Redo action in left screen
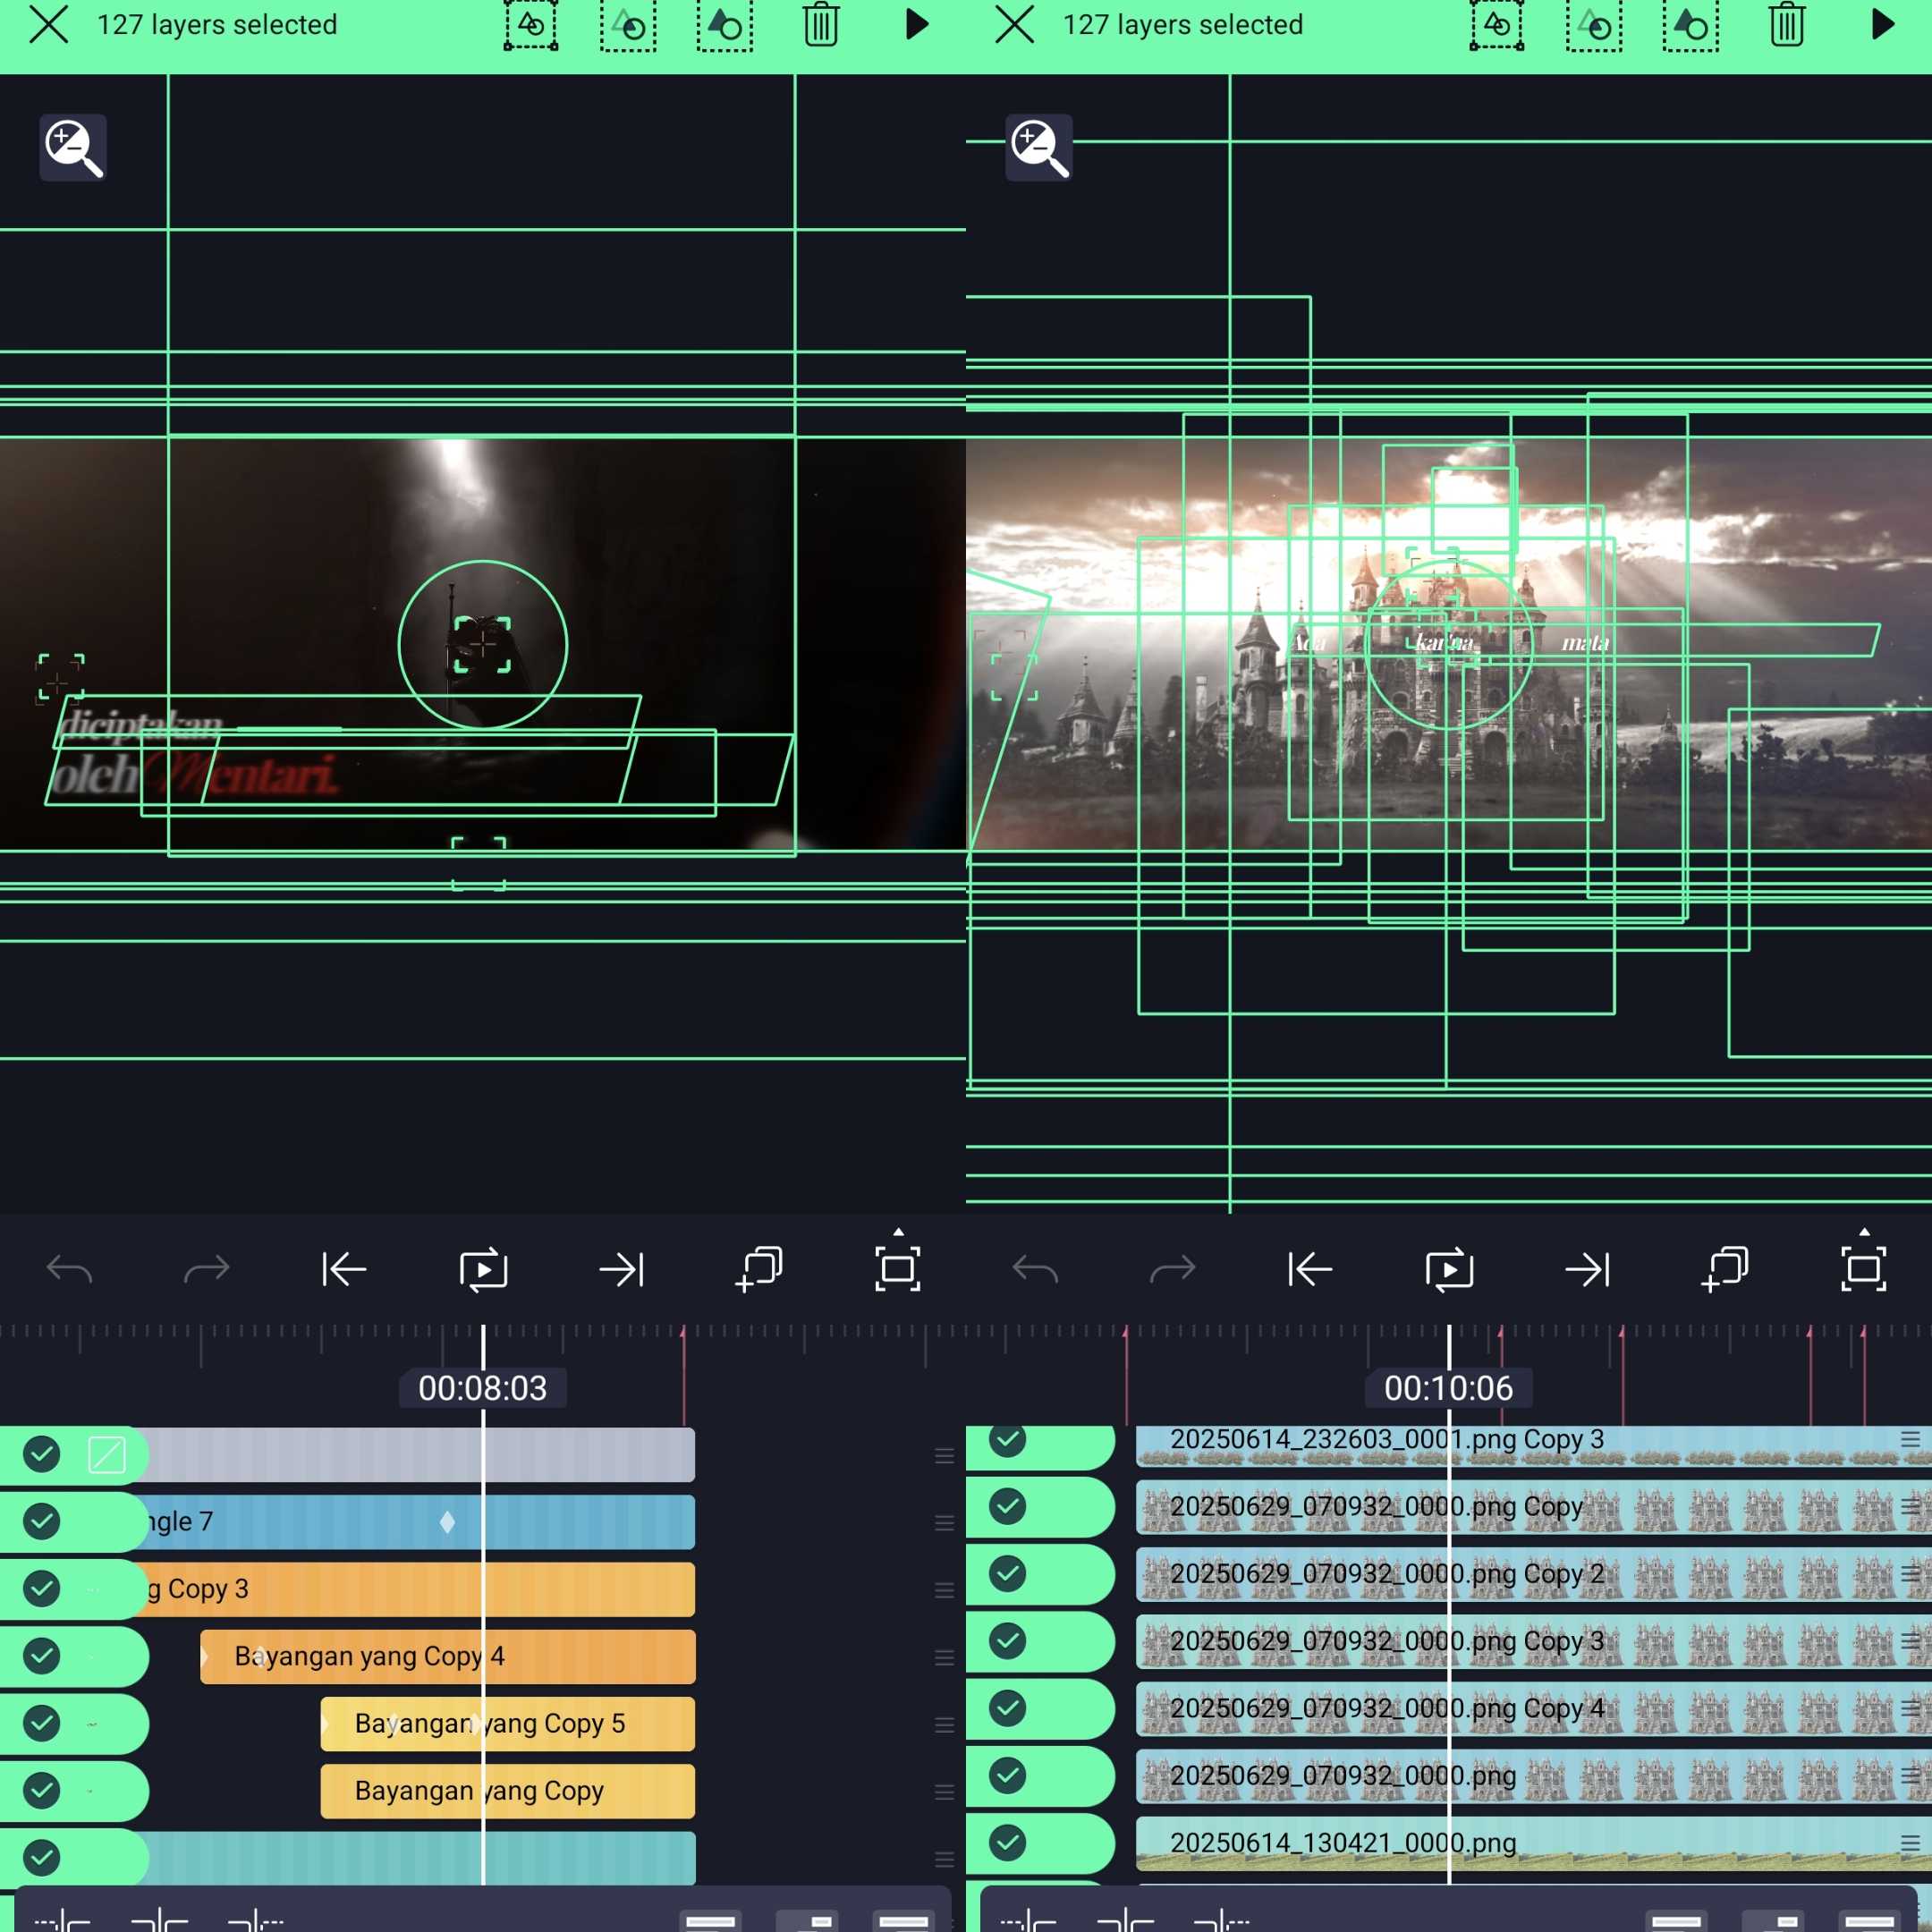 point(207,1270)
